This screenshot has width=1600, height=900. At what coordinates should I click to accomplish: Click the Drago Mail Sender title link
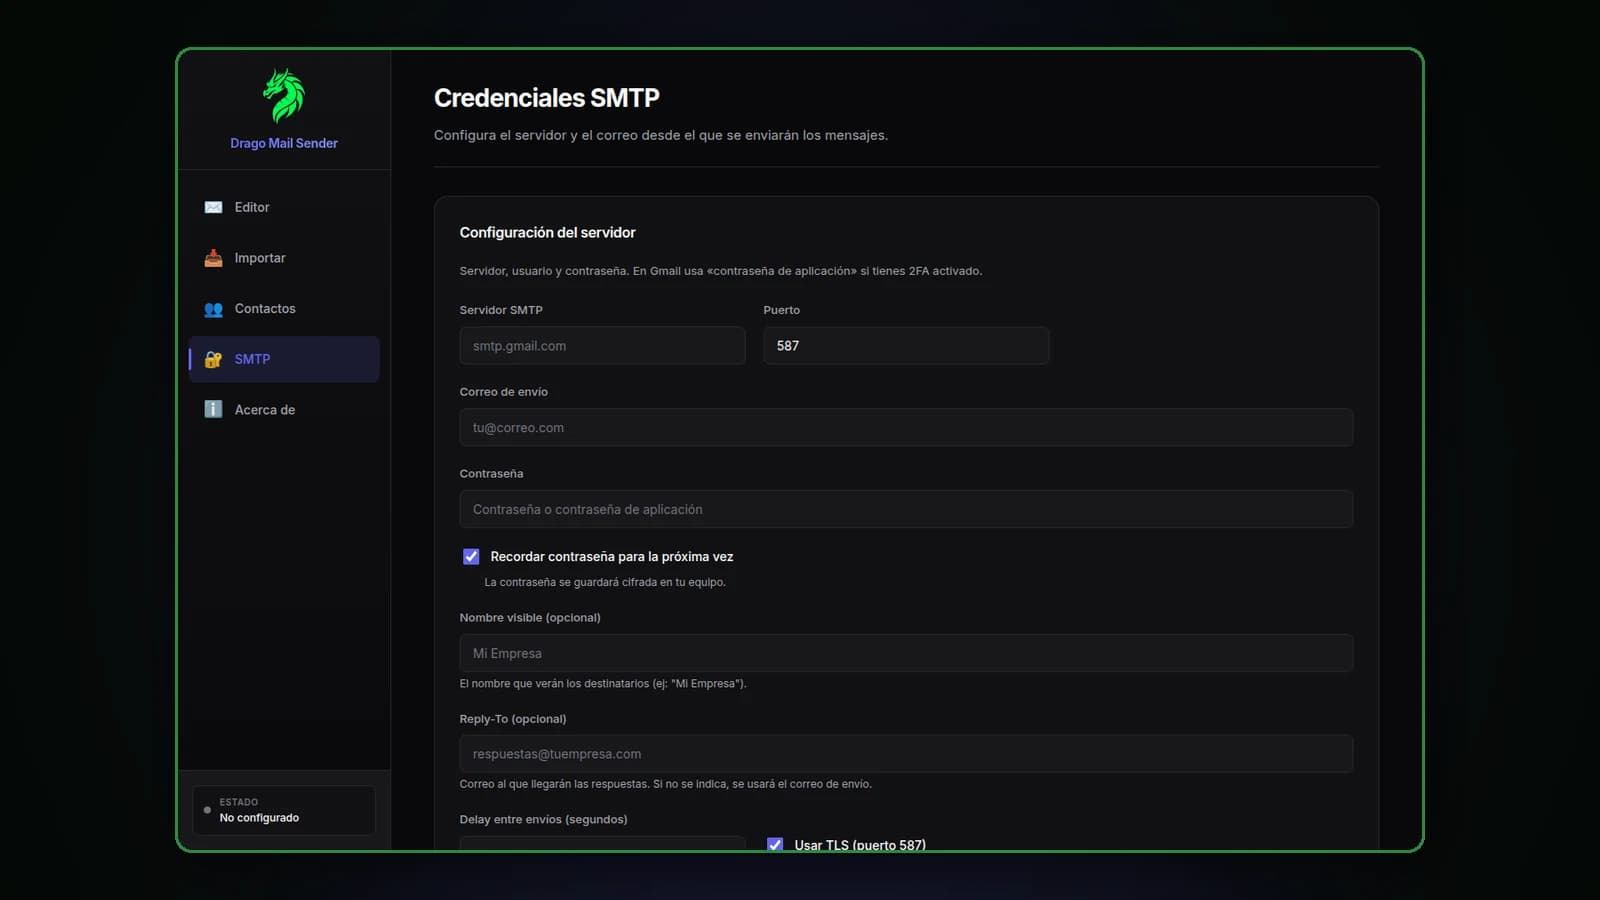pyautogui.click(x=284, y=143)
